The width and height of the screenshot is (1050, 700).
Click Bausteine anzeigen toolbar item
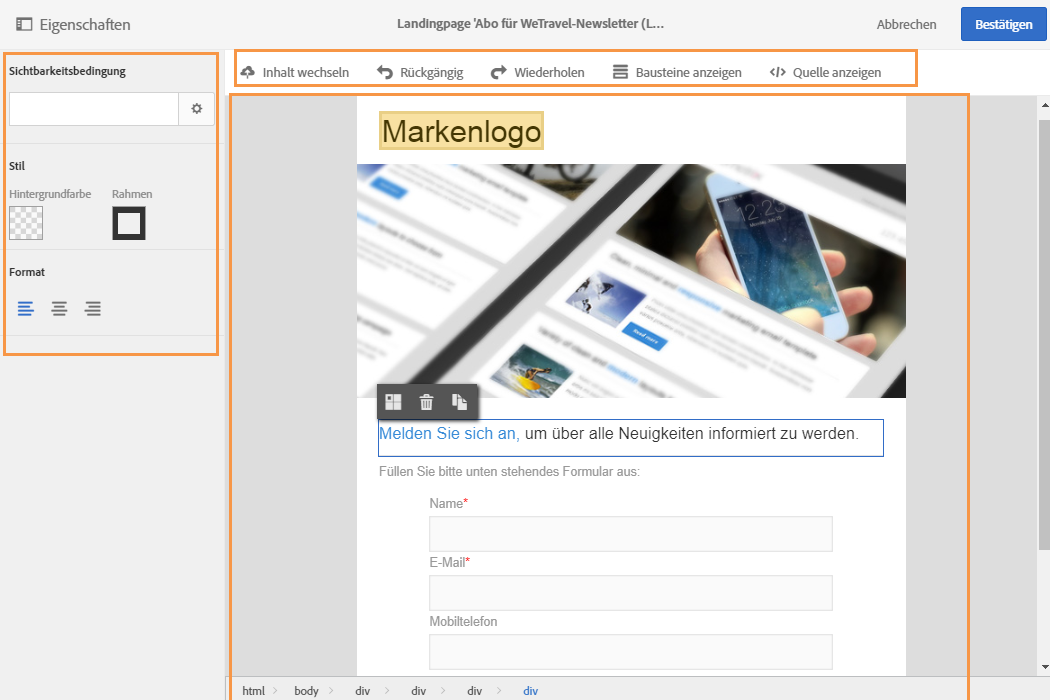pos(677,72)
